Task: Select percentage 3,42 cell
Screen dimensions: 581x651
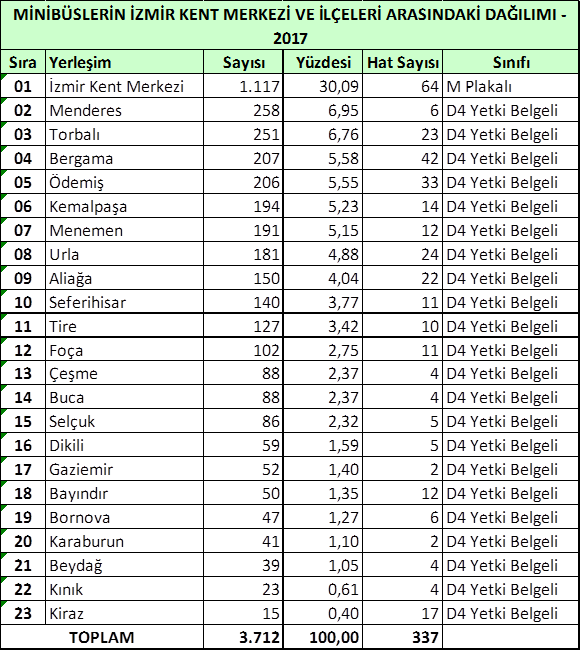Action: click(x=323, y=326)
